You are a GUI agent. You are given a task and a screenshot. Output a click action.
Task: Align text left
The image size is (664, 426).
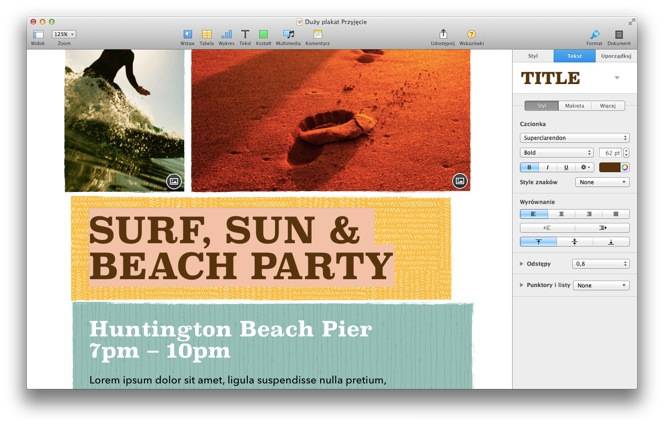[x=534, y=214]
